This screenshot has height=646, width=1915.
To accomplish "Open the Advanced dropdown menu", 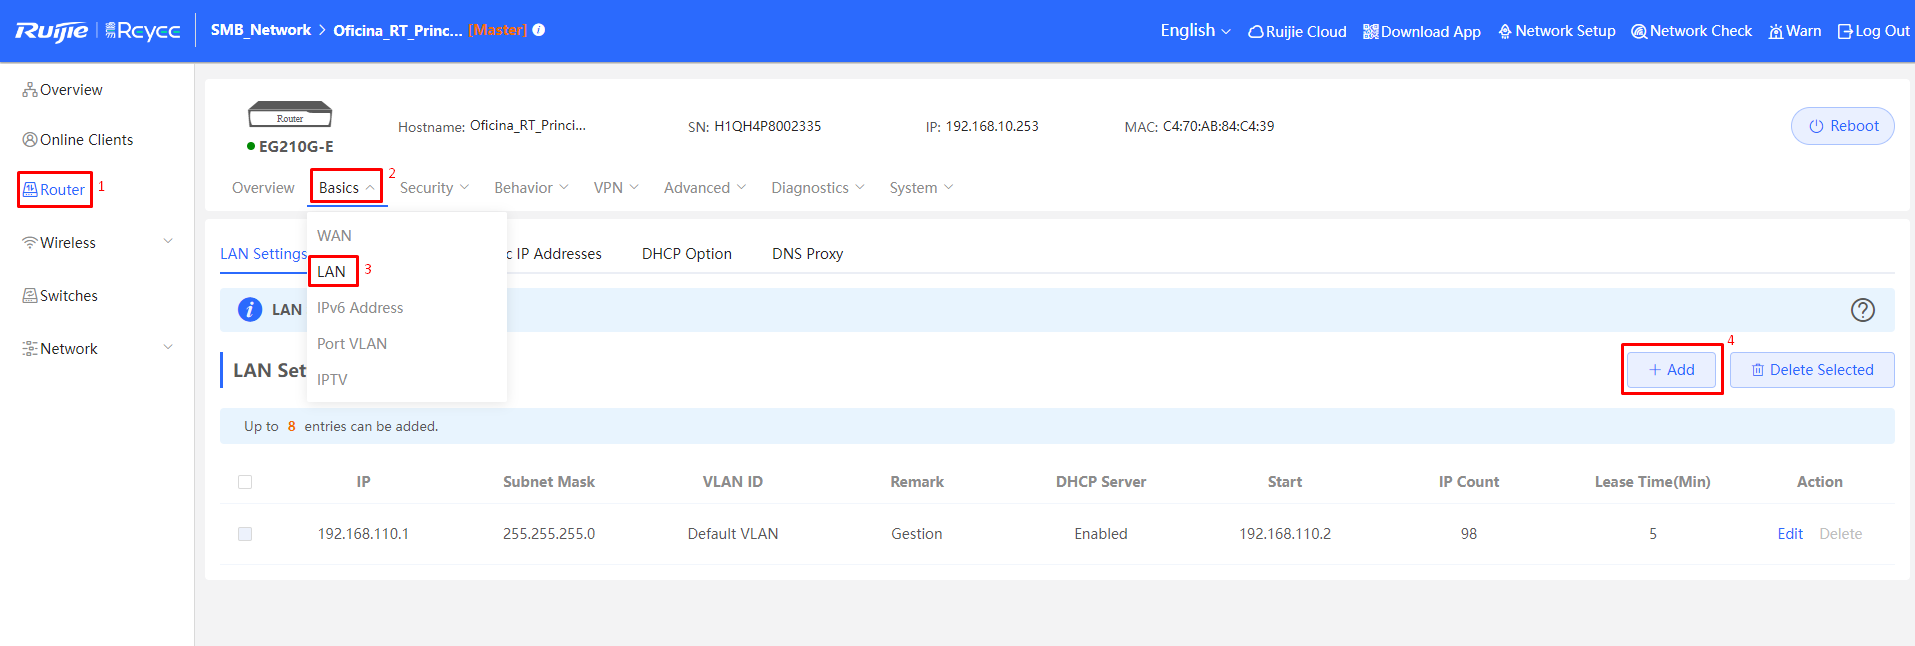I will pyautogui.click(x=705, y=188).
